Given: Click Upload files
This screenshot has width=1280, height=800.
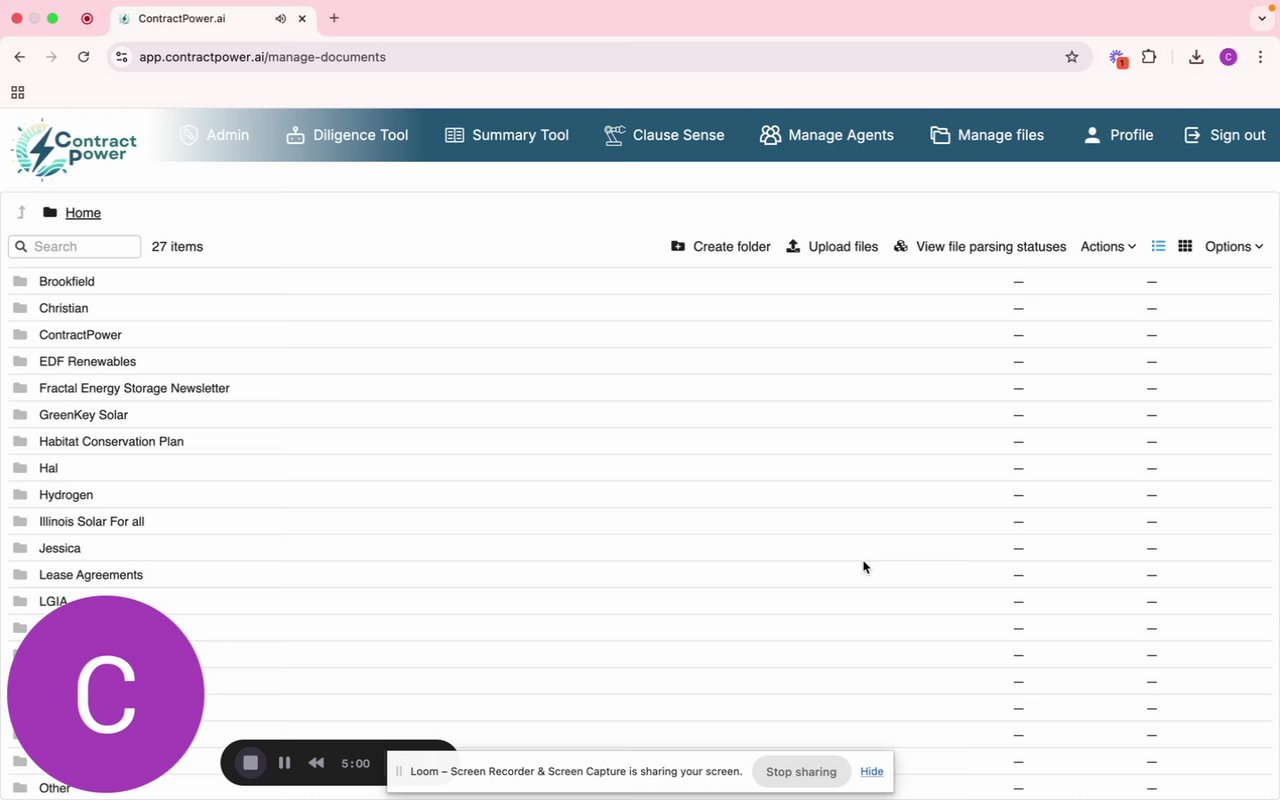Looking at the screenshot, I should click(832, 247).
